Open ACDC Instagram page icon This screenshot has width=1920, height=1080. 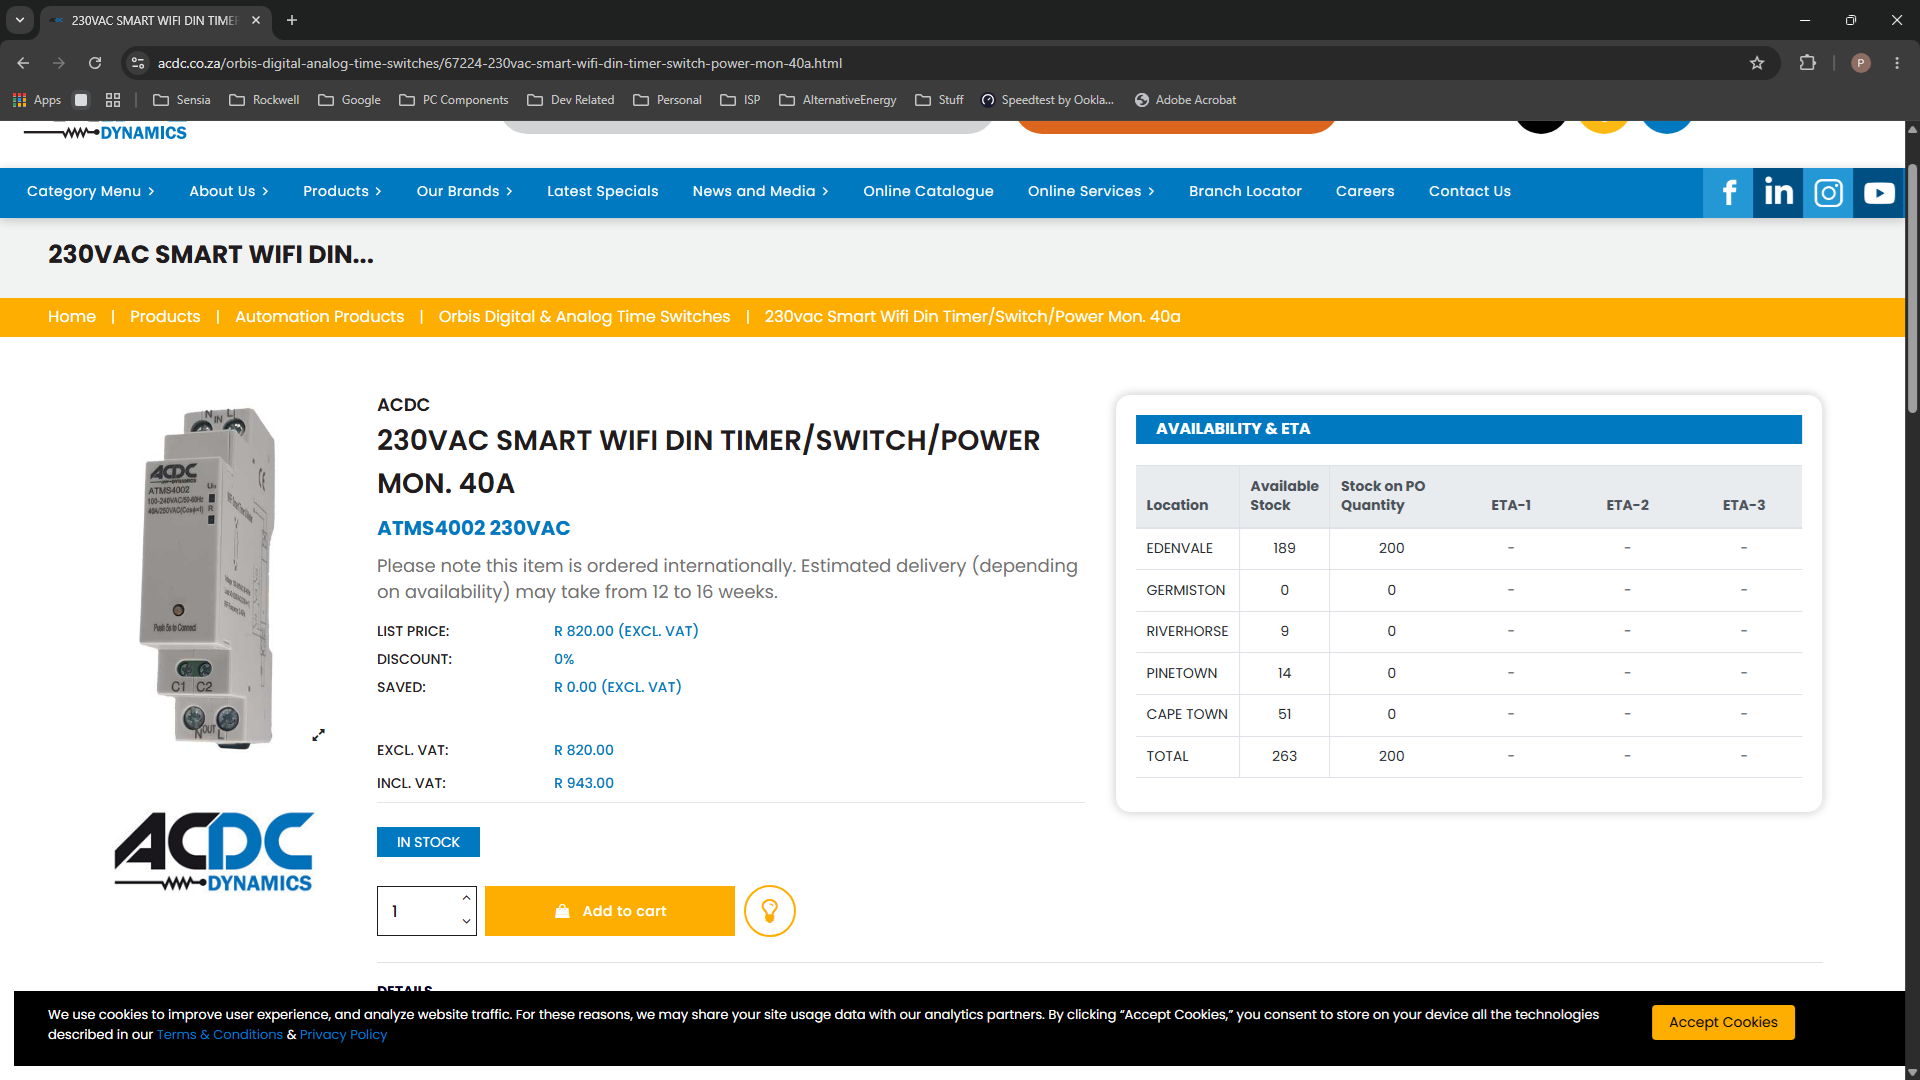(x=1828, y=192)
